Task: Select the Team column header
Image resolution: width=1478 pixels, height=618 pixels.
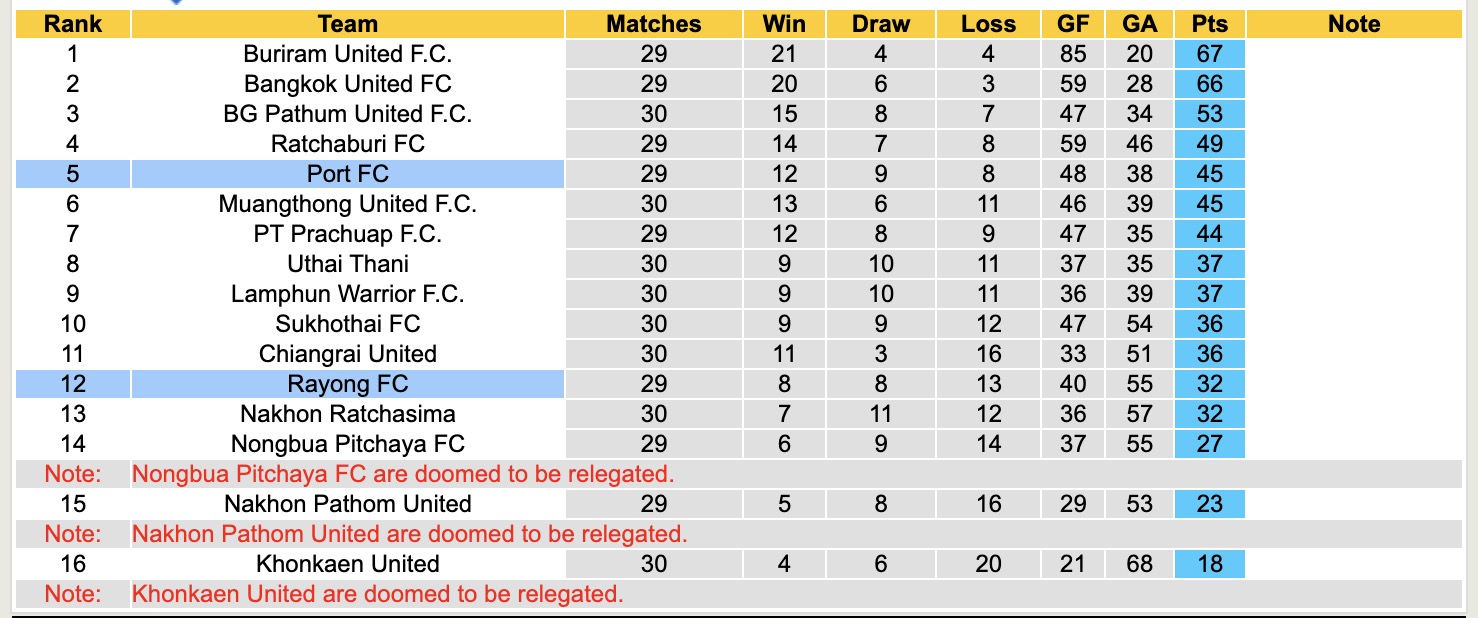Action: pyautogui.click(x=347, y=24)
